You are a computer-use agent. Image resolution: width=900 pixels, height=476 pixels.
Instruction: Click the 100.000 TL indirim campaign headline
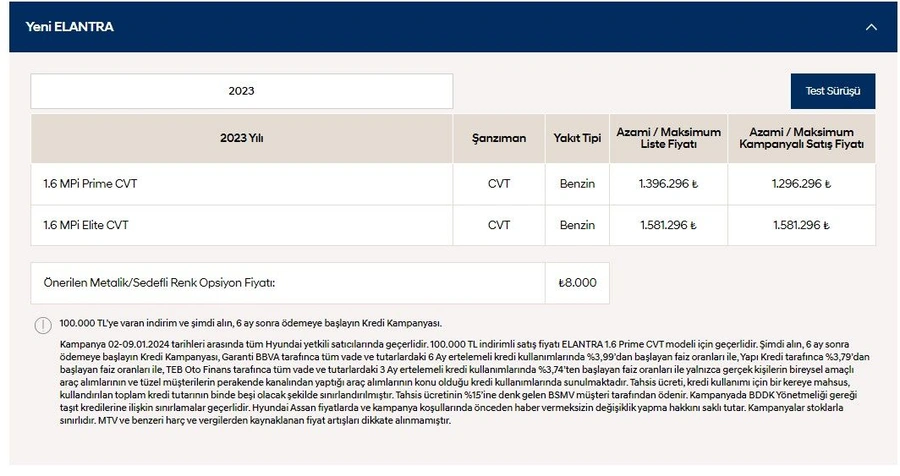[x=251, y=323]
